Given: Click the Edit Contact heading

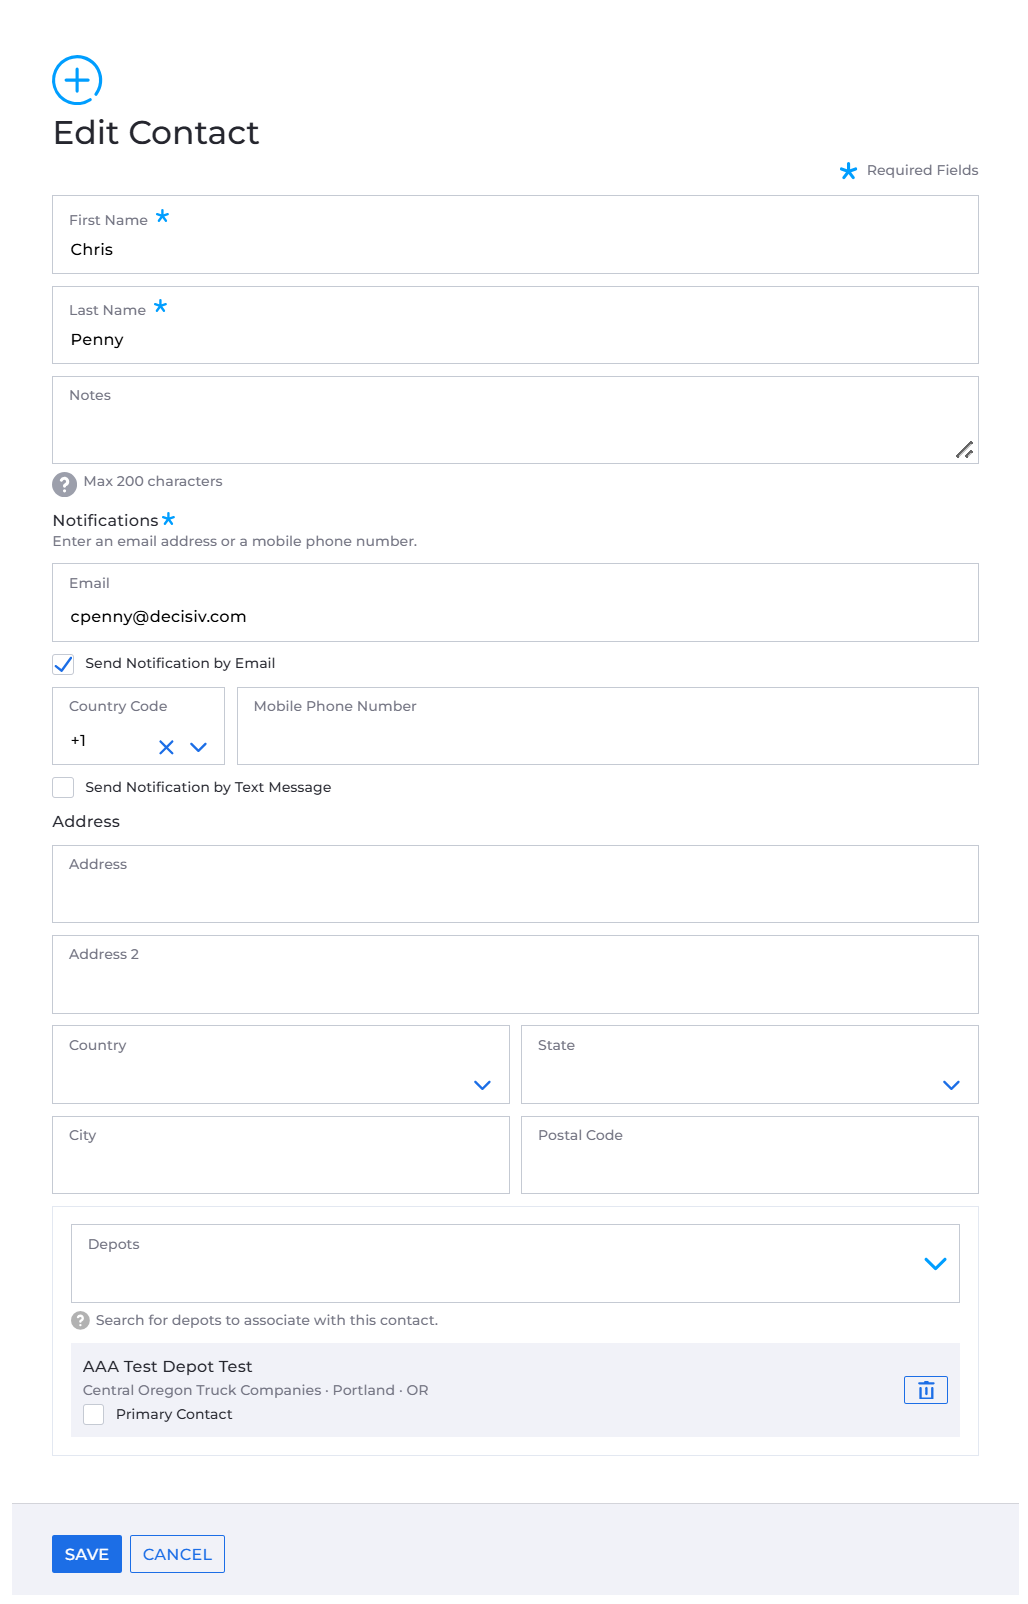Looking at the screenshot, I should pyautogui.click(x=156, y=133).
